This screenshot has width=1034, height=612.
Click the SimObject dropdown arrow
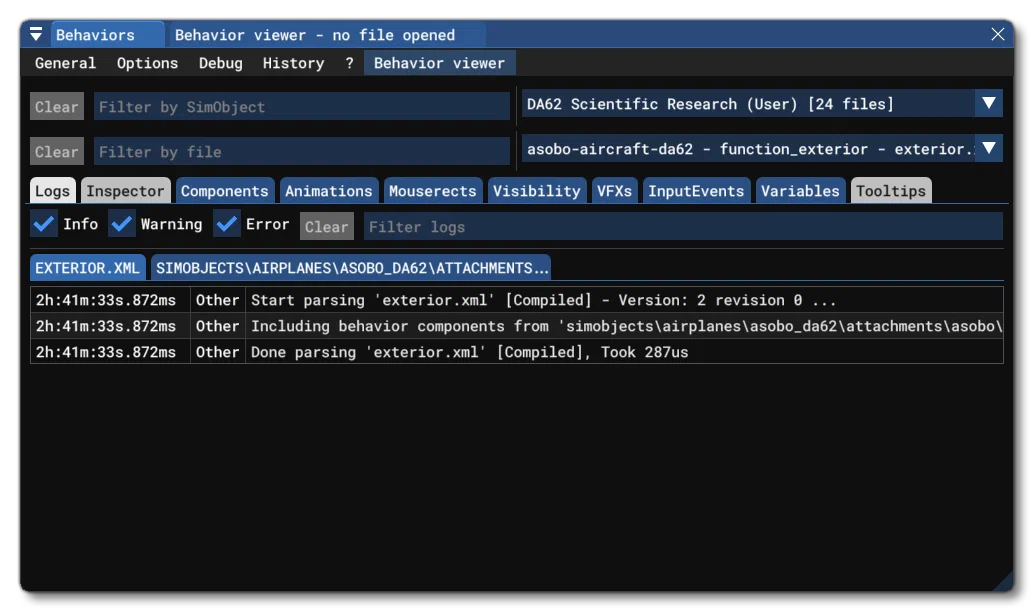tap(988, 104)
